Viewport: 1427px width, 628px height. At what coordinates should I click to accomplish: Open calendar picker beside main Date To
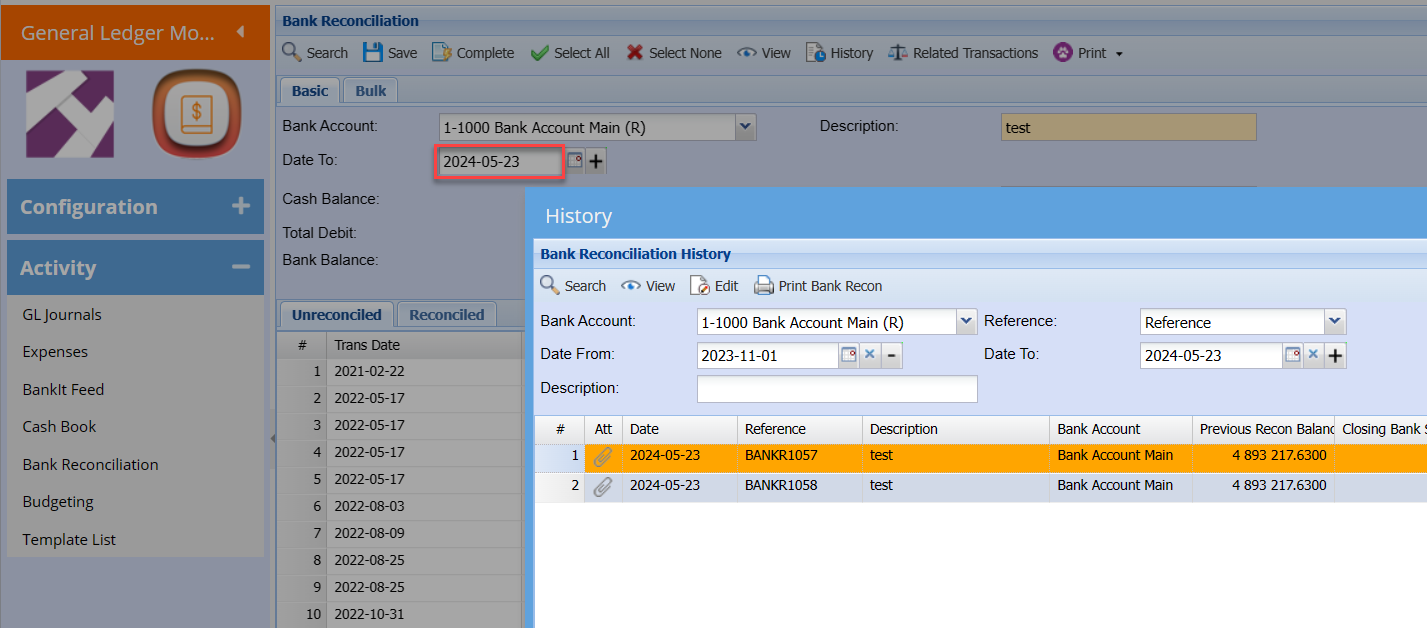(575, 161)
